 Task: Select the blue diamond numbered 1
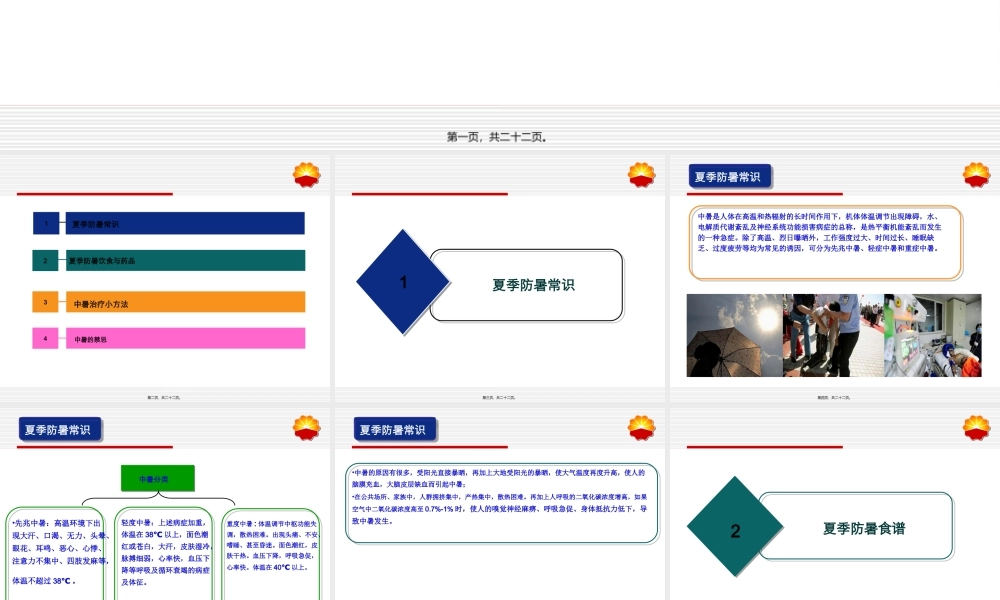click(404, 282)
